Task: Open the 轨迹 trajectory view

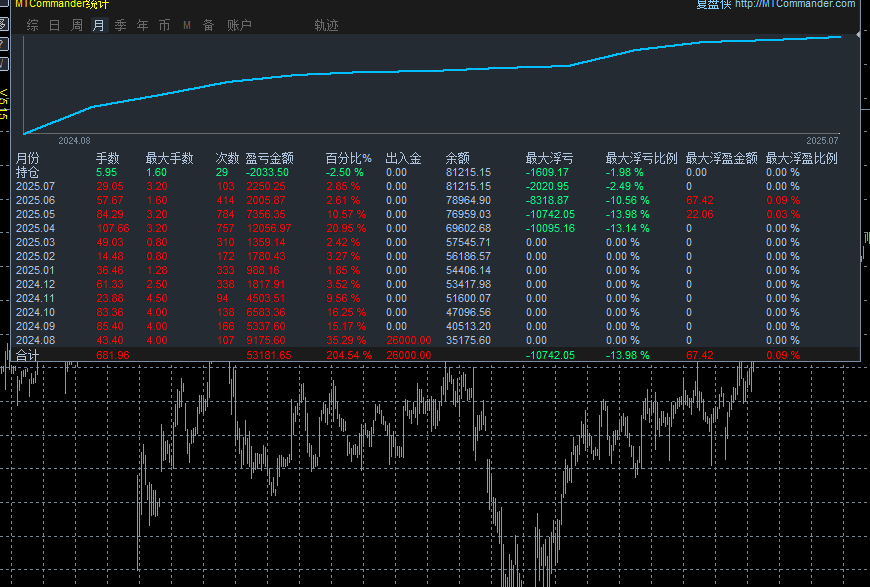Action: coord(326,25)
